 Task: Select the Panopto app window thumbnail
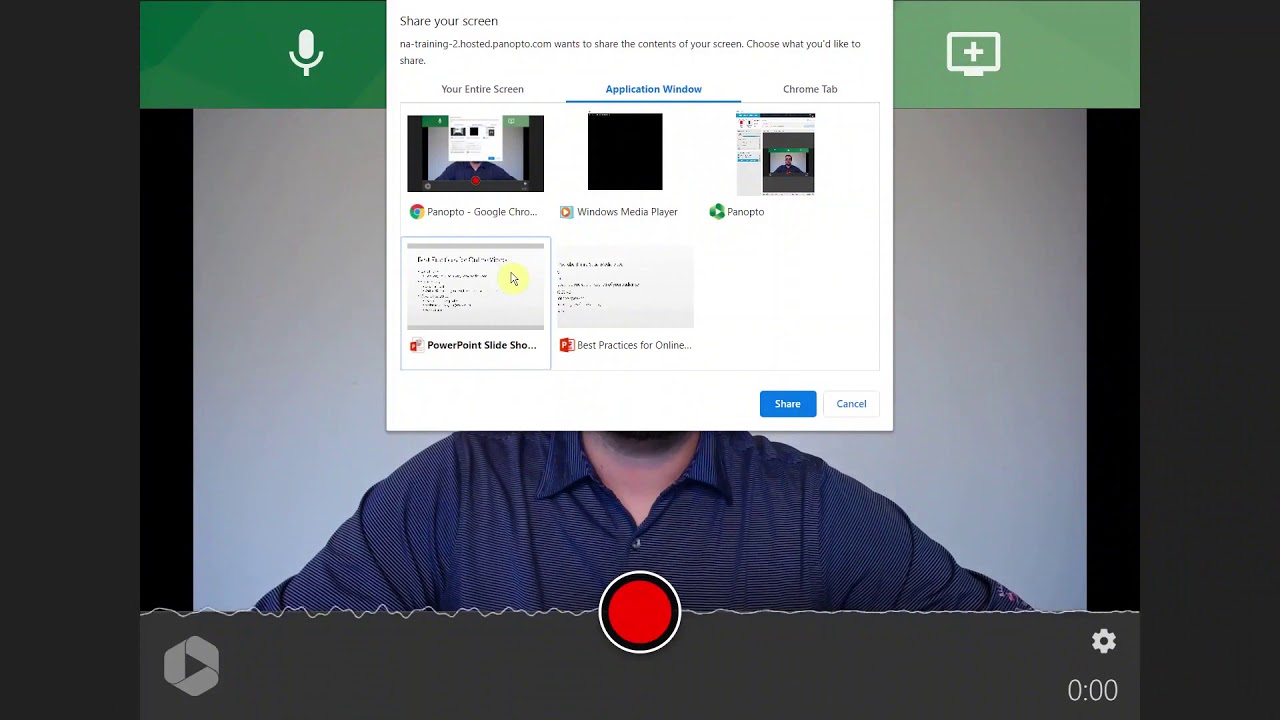(775, 154)
